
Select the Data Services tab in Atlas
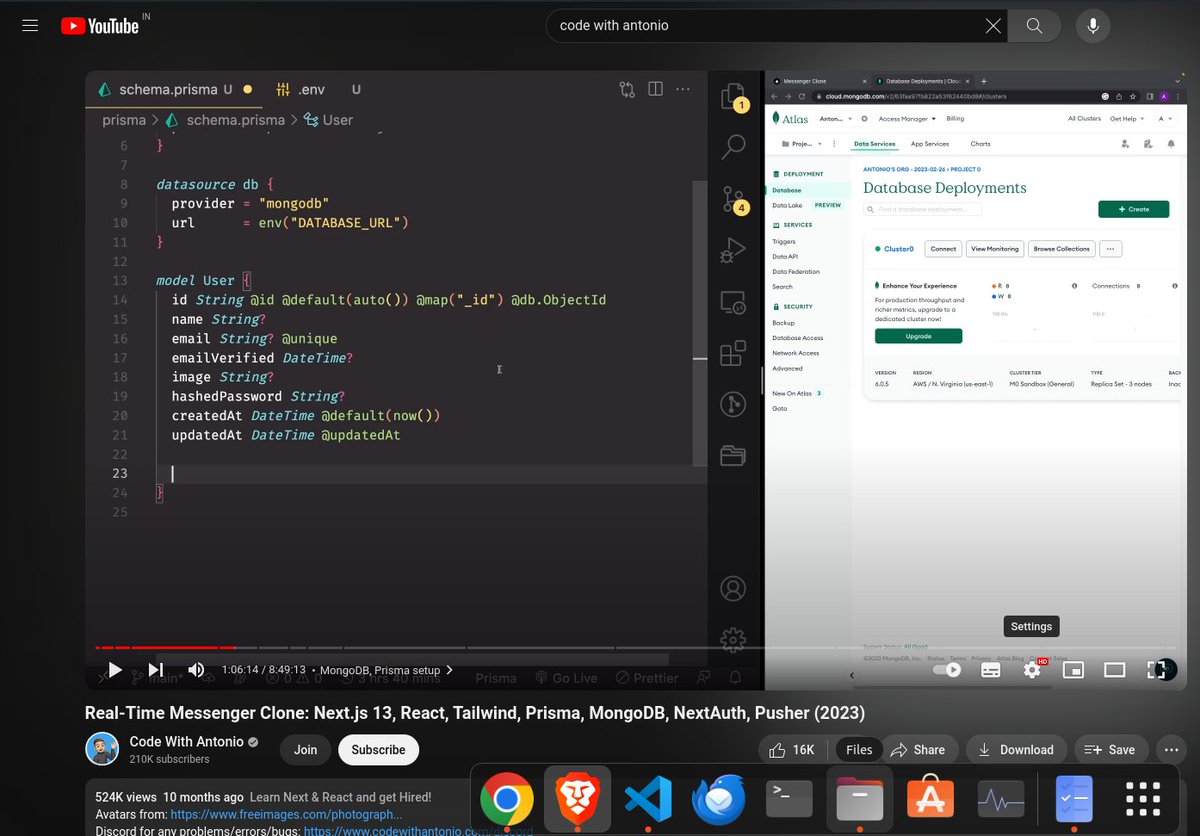[x=874, y=144]
